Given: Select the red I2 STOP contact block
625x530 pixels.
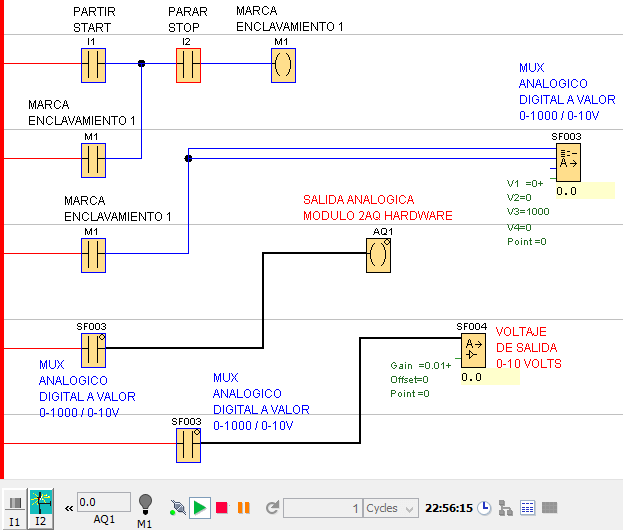Looking at the screenshot, I should tap(188, 65).
